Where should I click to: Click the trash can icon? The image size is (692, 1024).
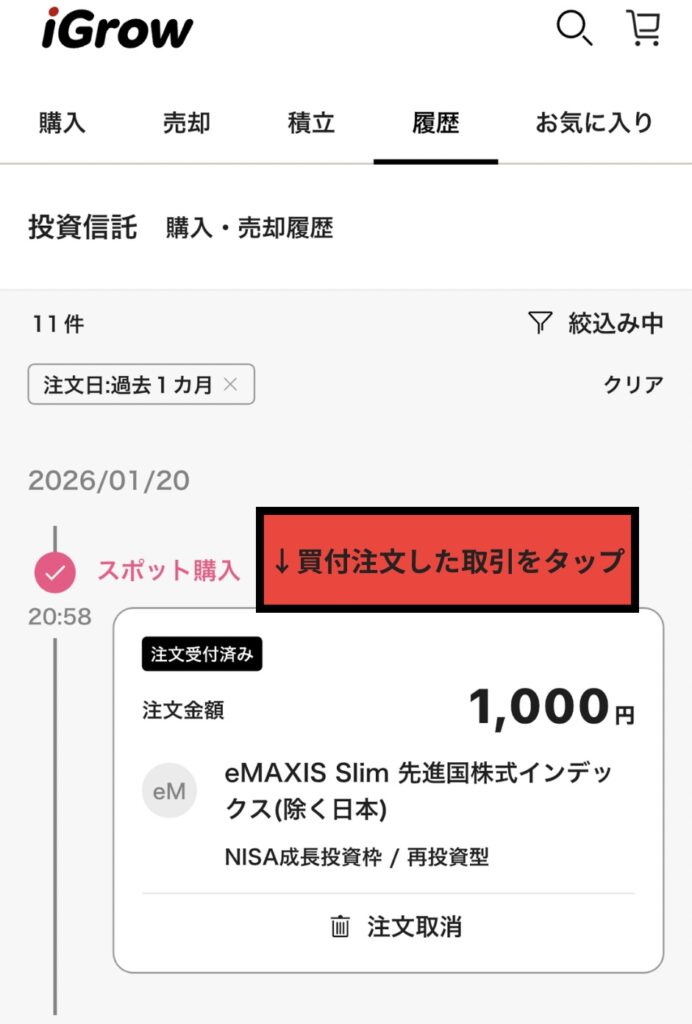click(x=341, y=927)
